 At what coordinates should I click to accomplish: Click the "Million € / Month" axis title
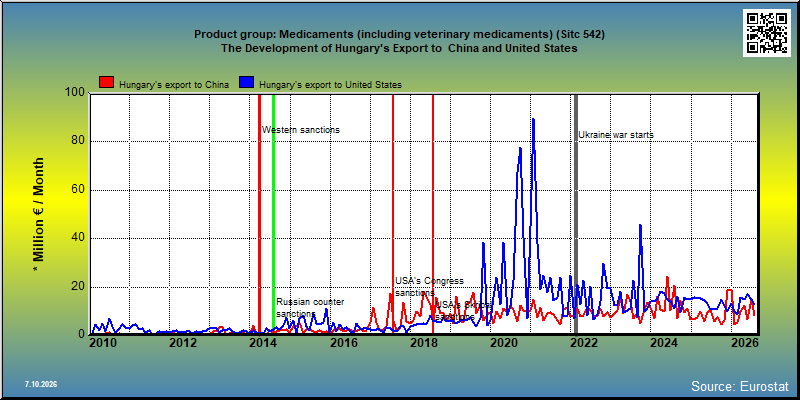pyautogui.click(x=39, y=214)
